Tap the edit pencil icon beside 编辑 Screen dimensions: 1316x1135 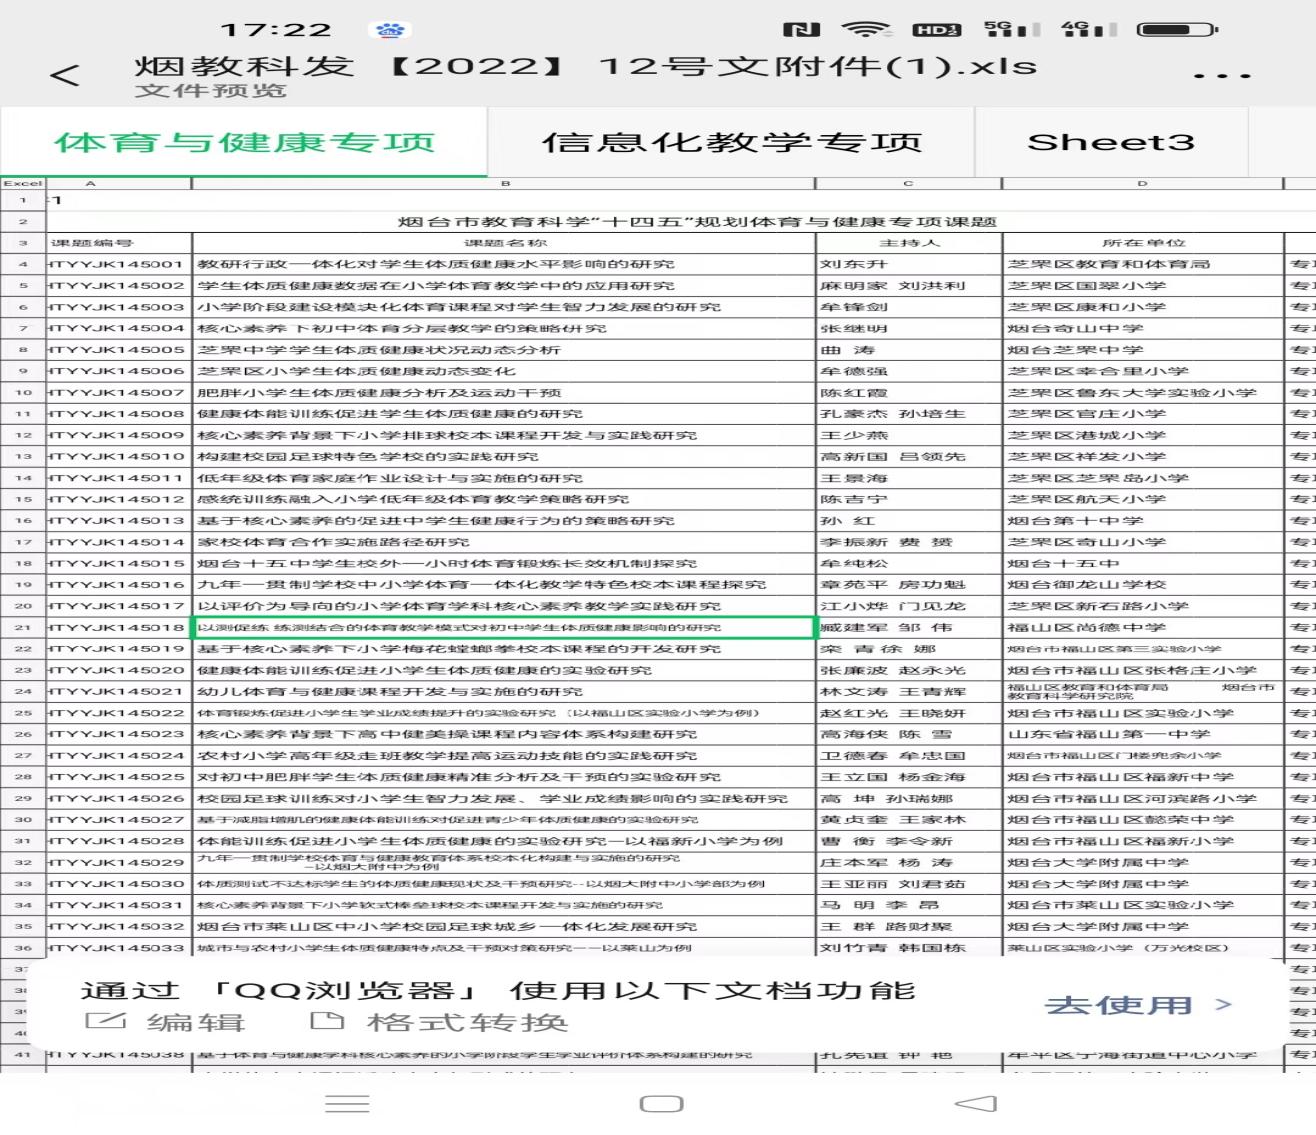coord(105,1021)
